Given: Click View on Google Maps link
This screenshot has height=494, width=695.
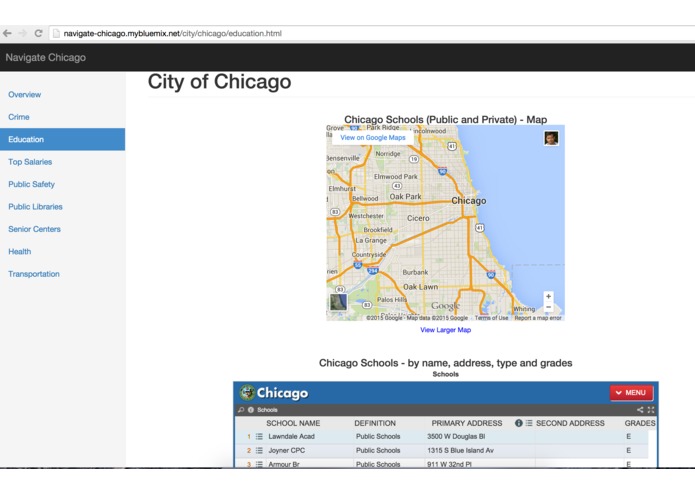Looking at the screenshot, I should (x=373, y=138).
